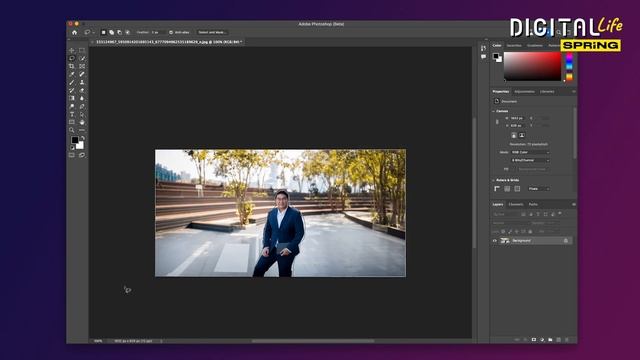The image size is (640, 360).
Task: Hide the Background layer visibility eye
Action: [495, 241]
